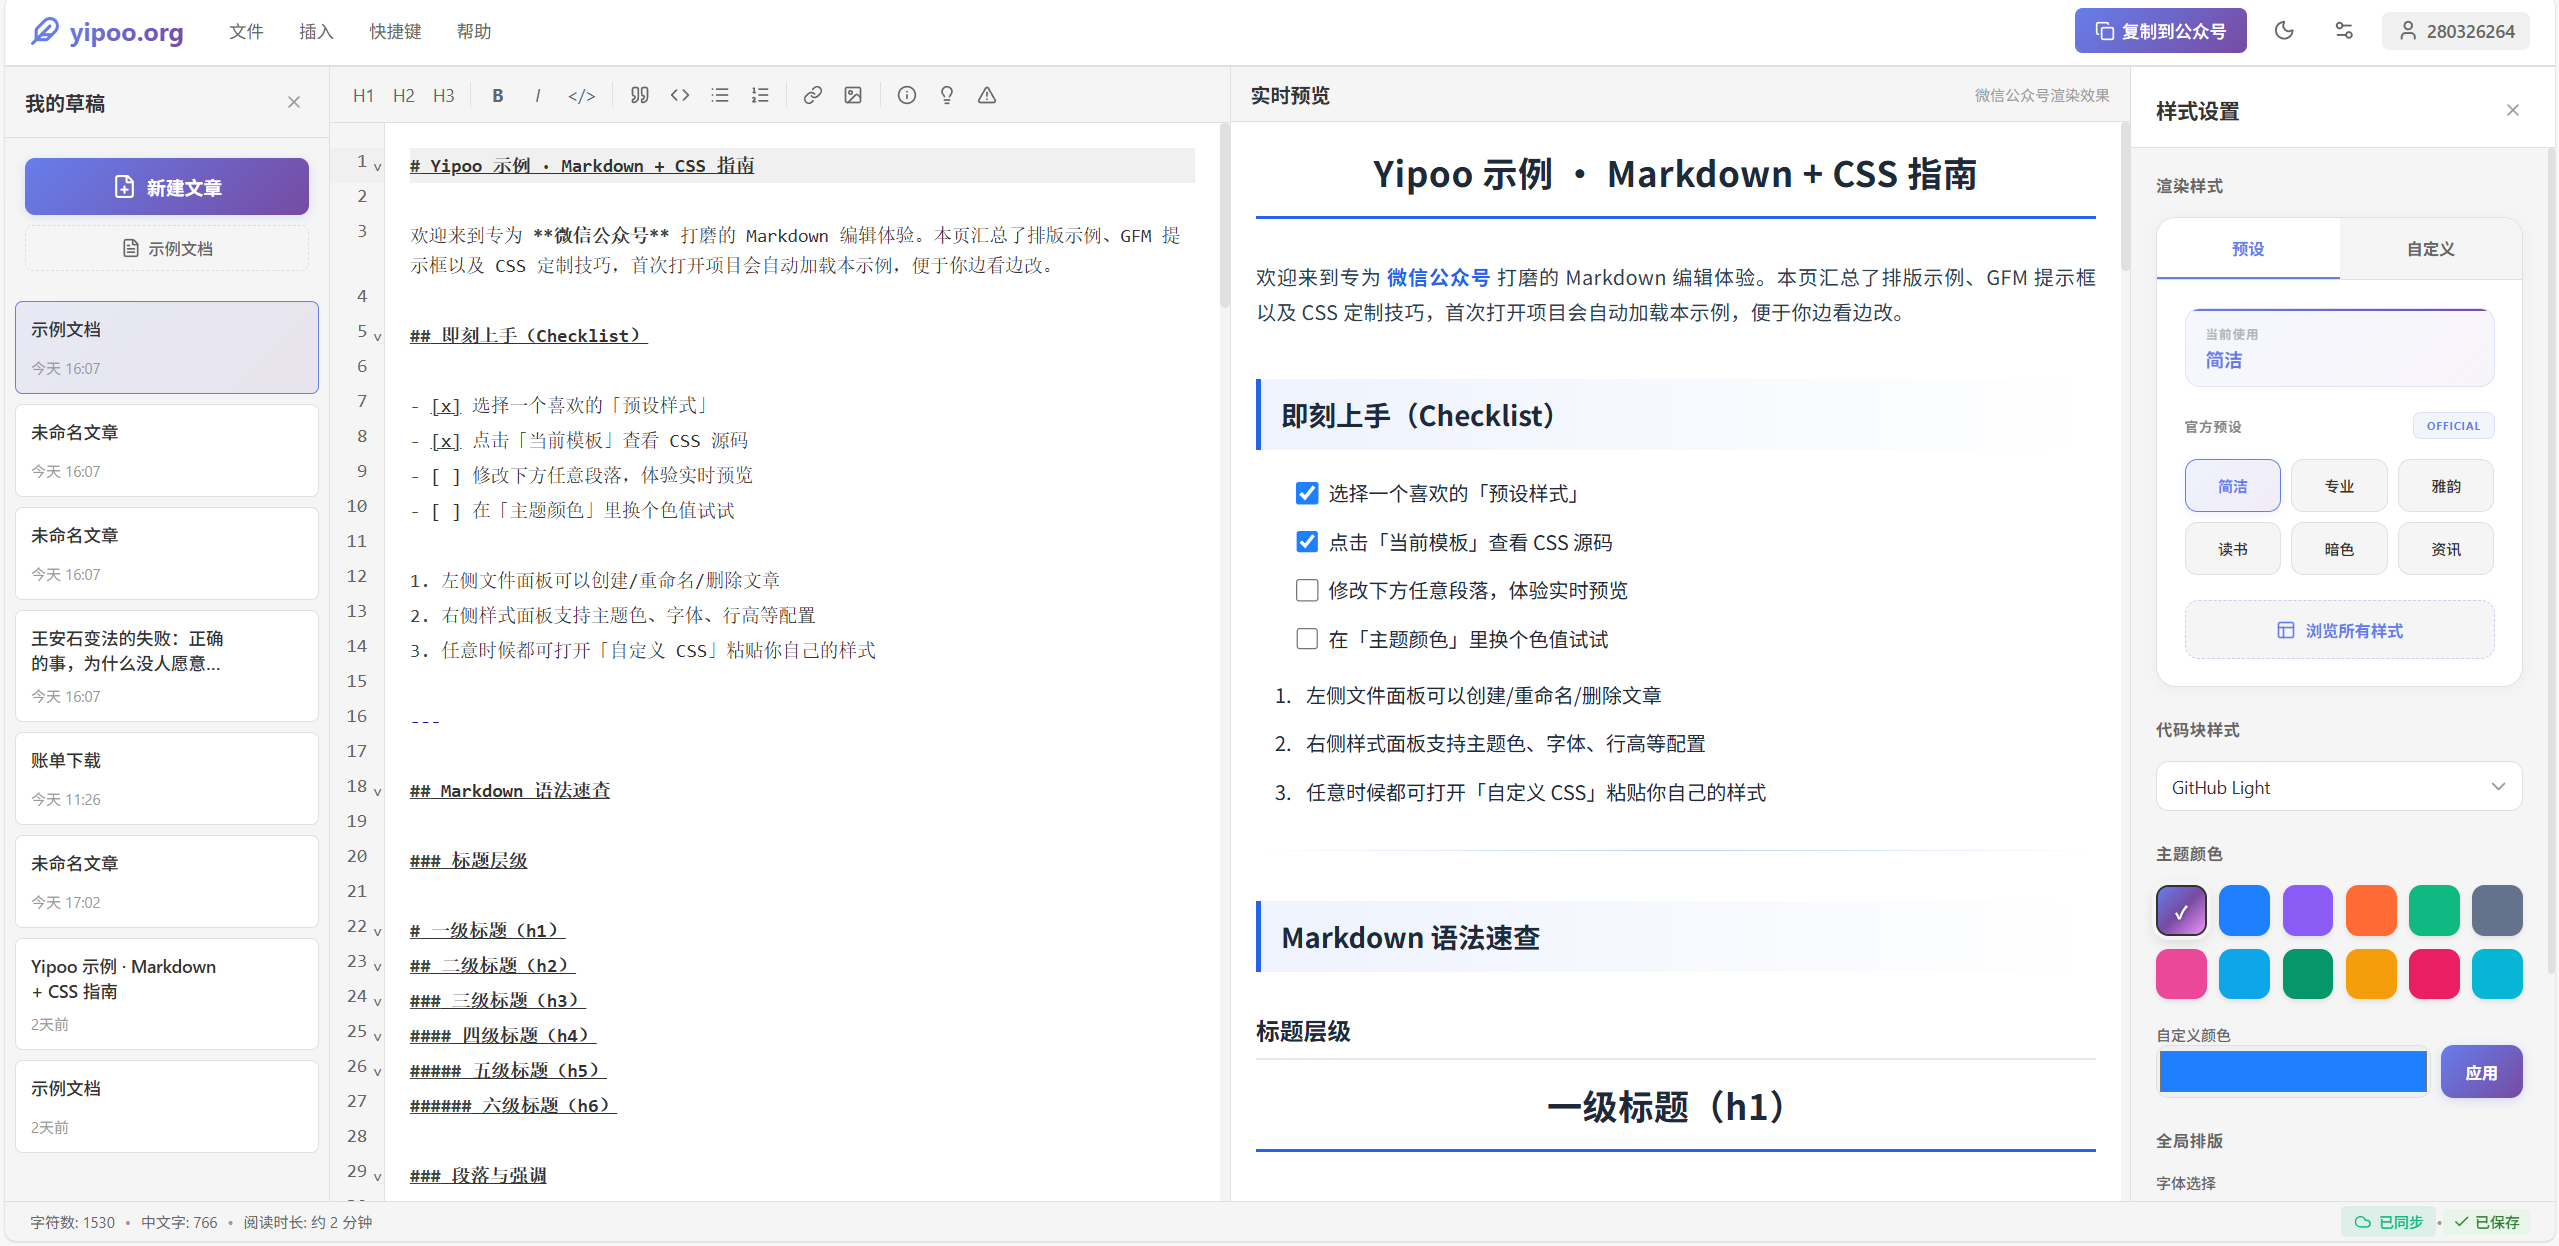The height and width of the screenshot is (1246, 2559).
Task: Click the 复制到公众号 button
Action: tap(2160, 30)
